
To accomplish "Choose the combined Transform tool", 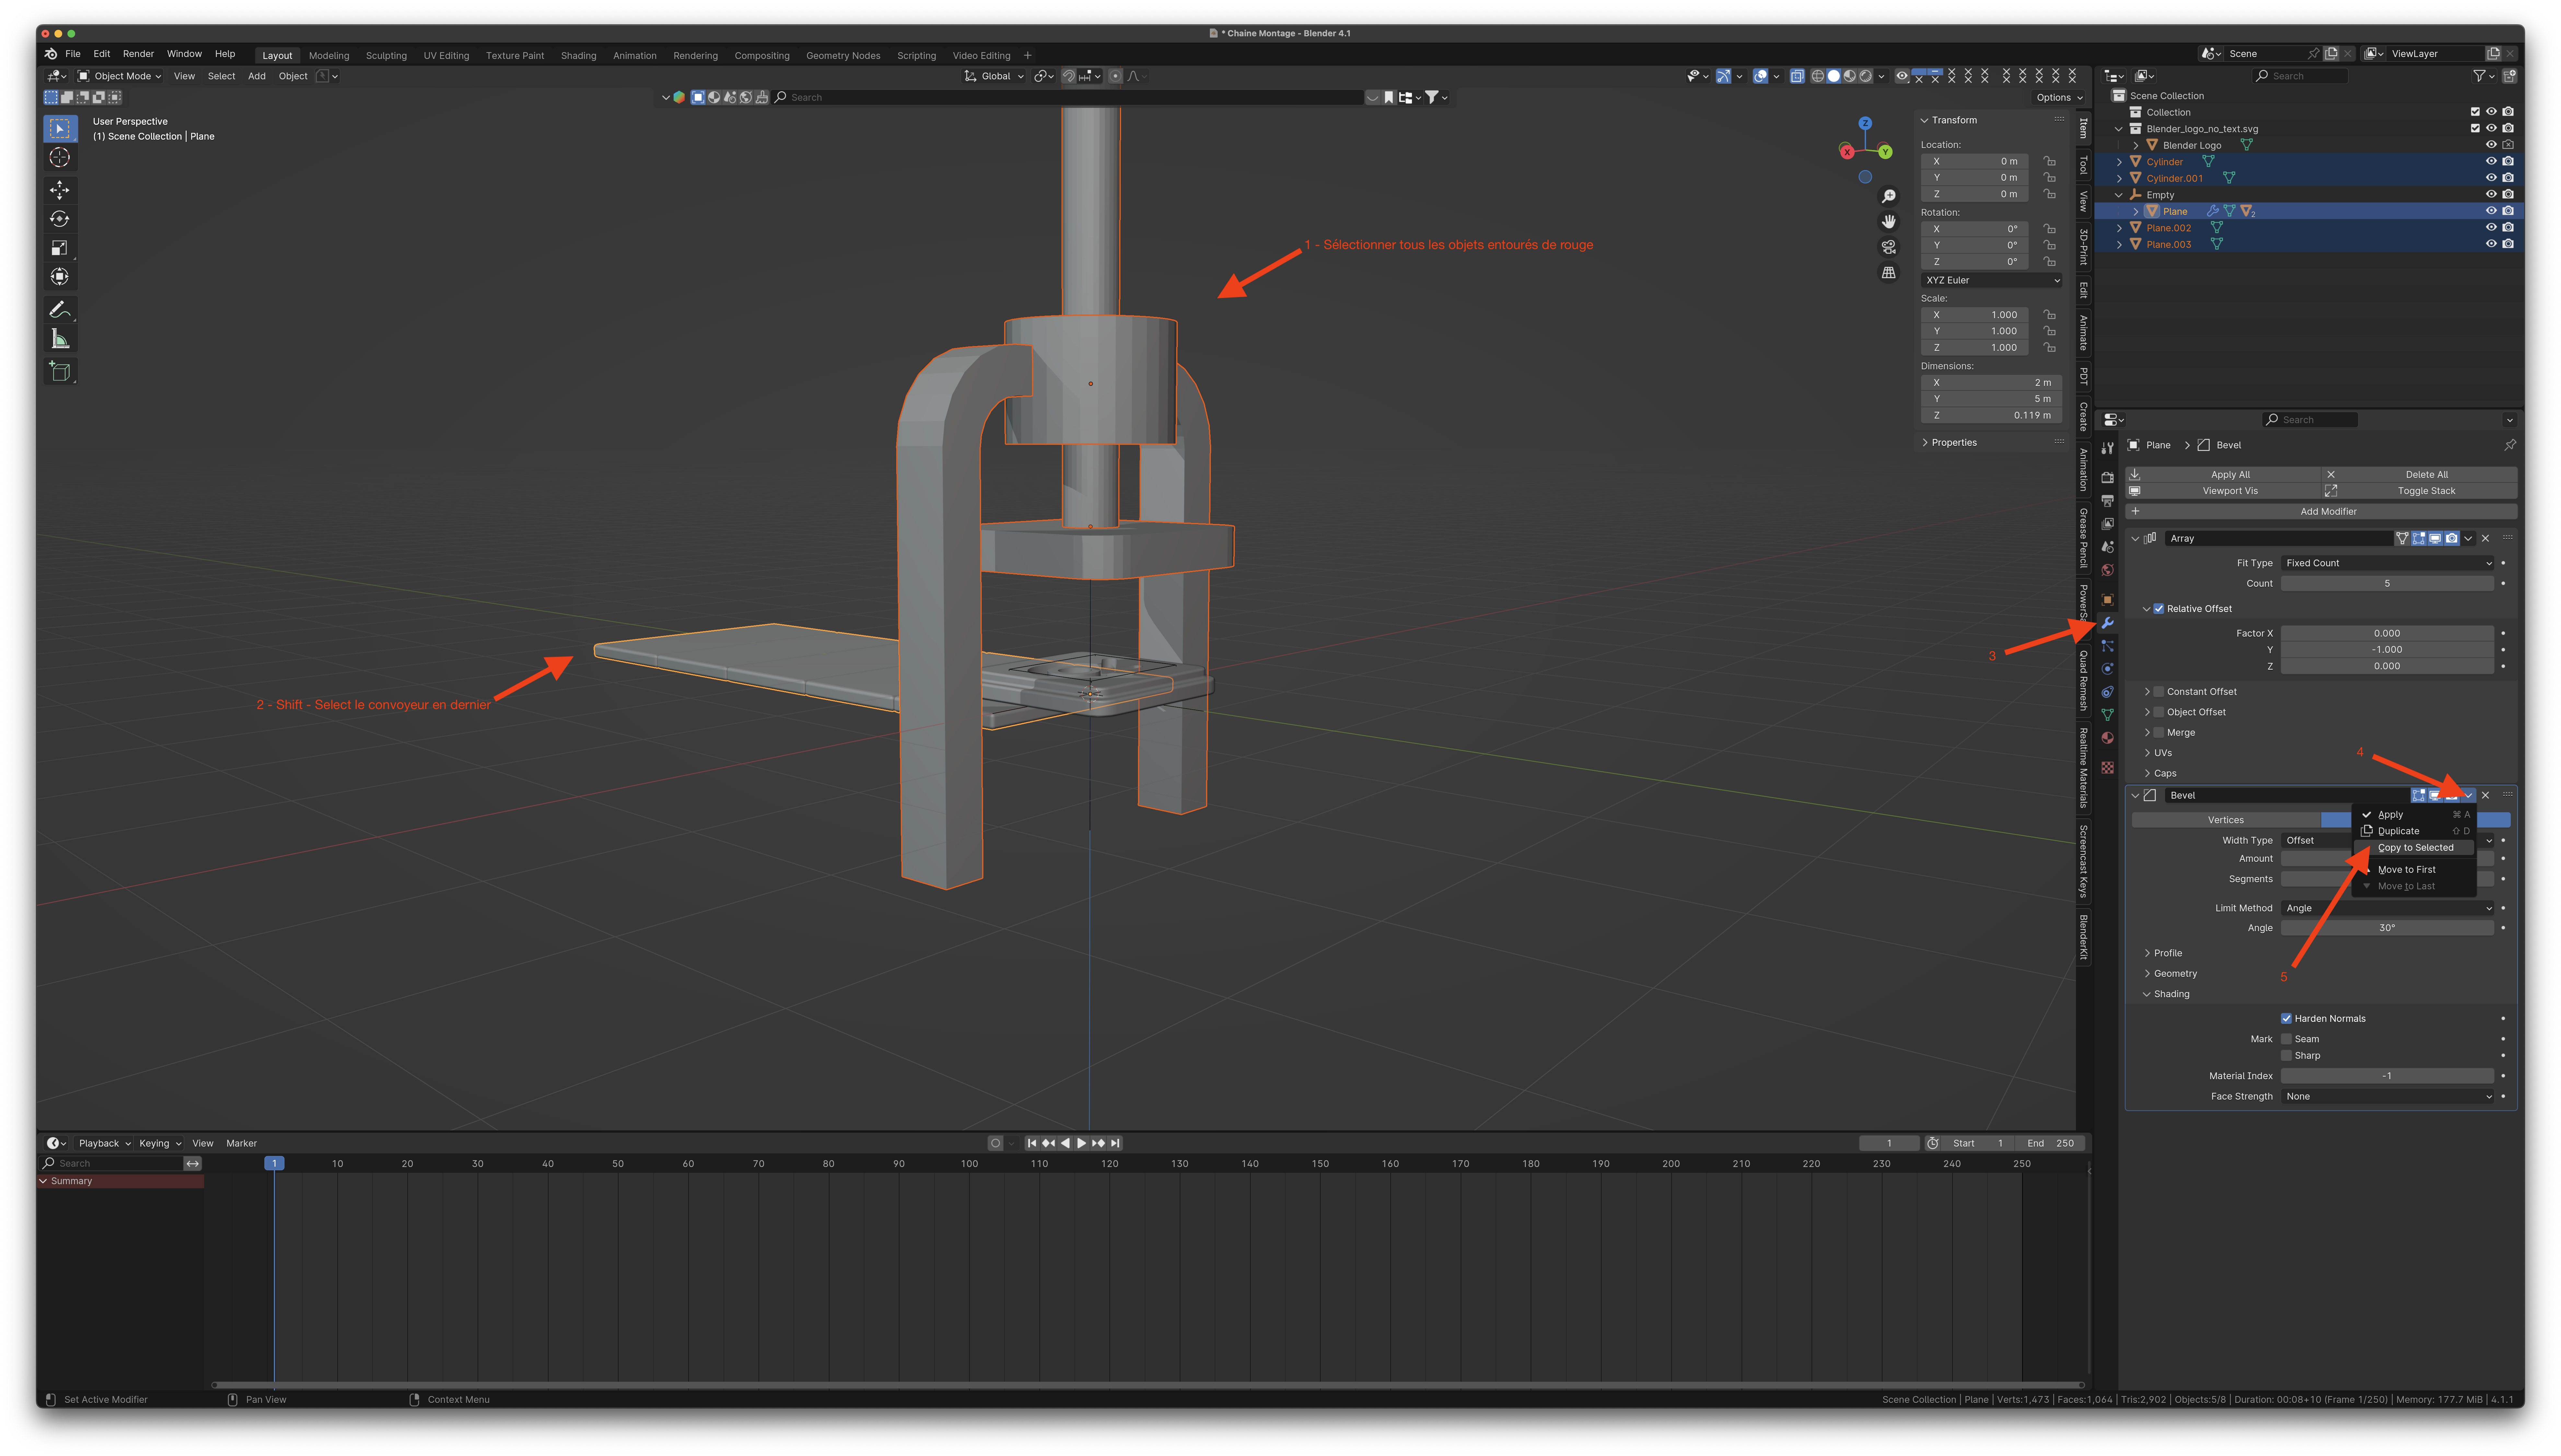I will pos(60,277).
